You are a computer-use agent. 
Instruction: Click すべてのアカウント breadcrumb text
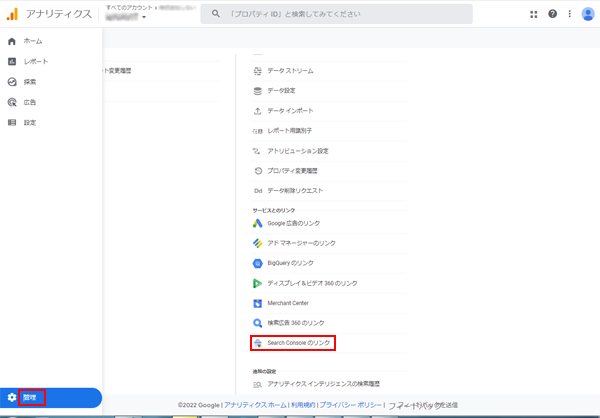click(129, 8)
